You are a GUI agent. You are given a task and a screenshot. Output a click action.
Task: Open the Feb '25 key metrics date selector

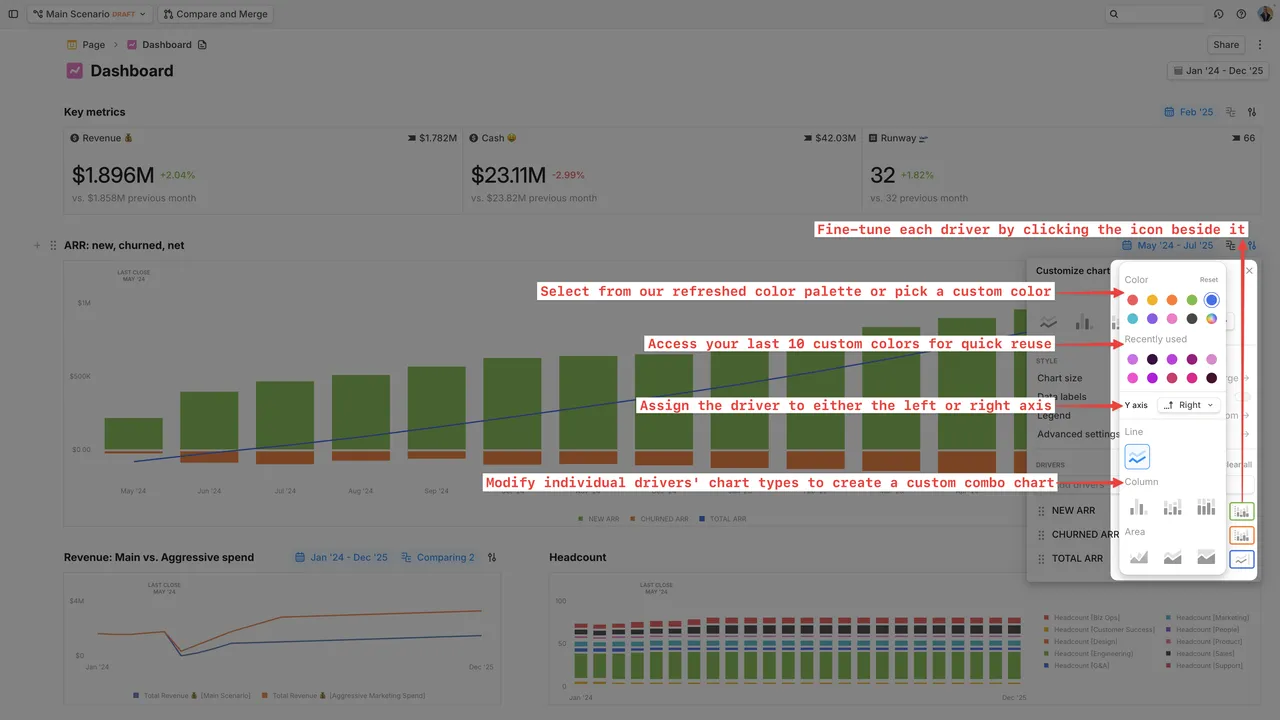pyautogui.click(x=1189, y=112)
